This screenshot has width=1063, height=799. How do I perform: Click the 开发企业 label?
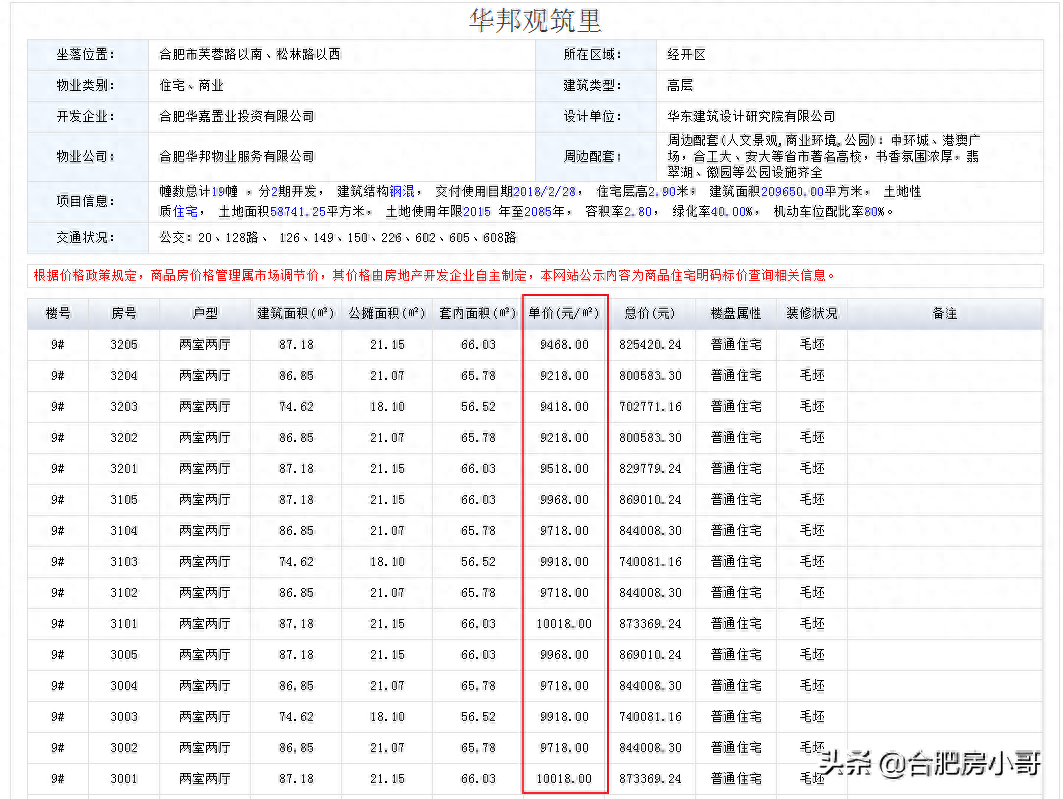(85, 117)
